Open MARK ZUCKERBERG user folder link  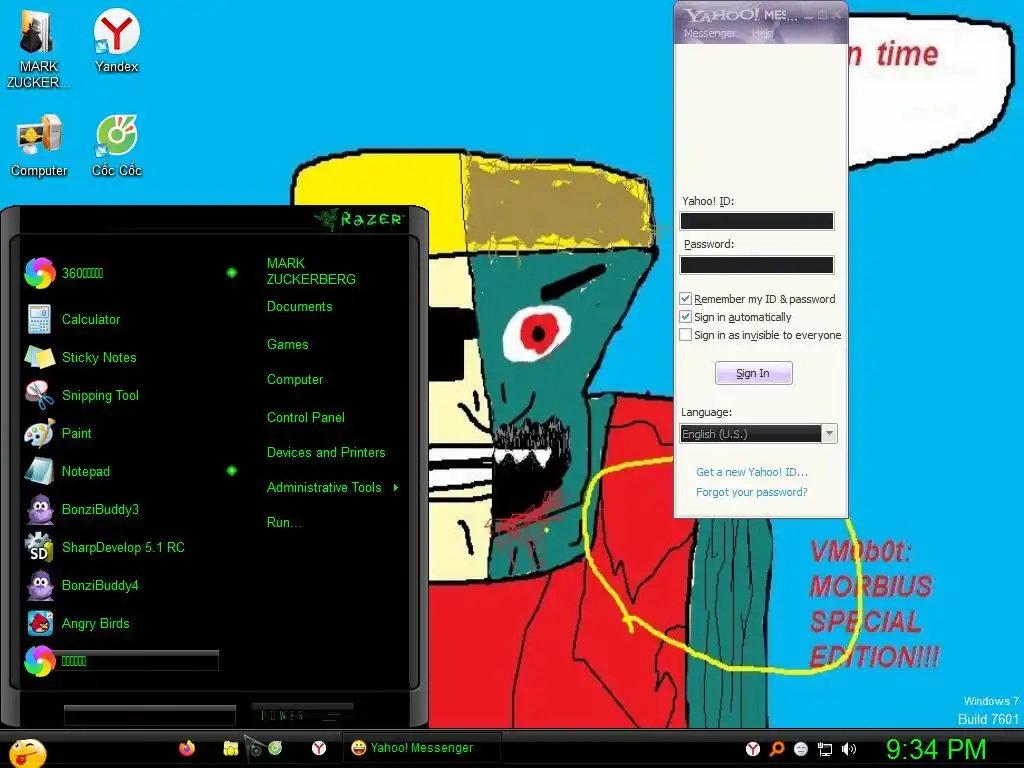[x=311, y=271]
